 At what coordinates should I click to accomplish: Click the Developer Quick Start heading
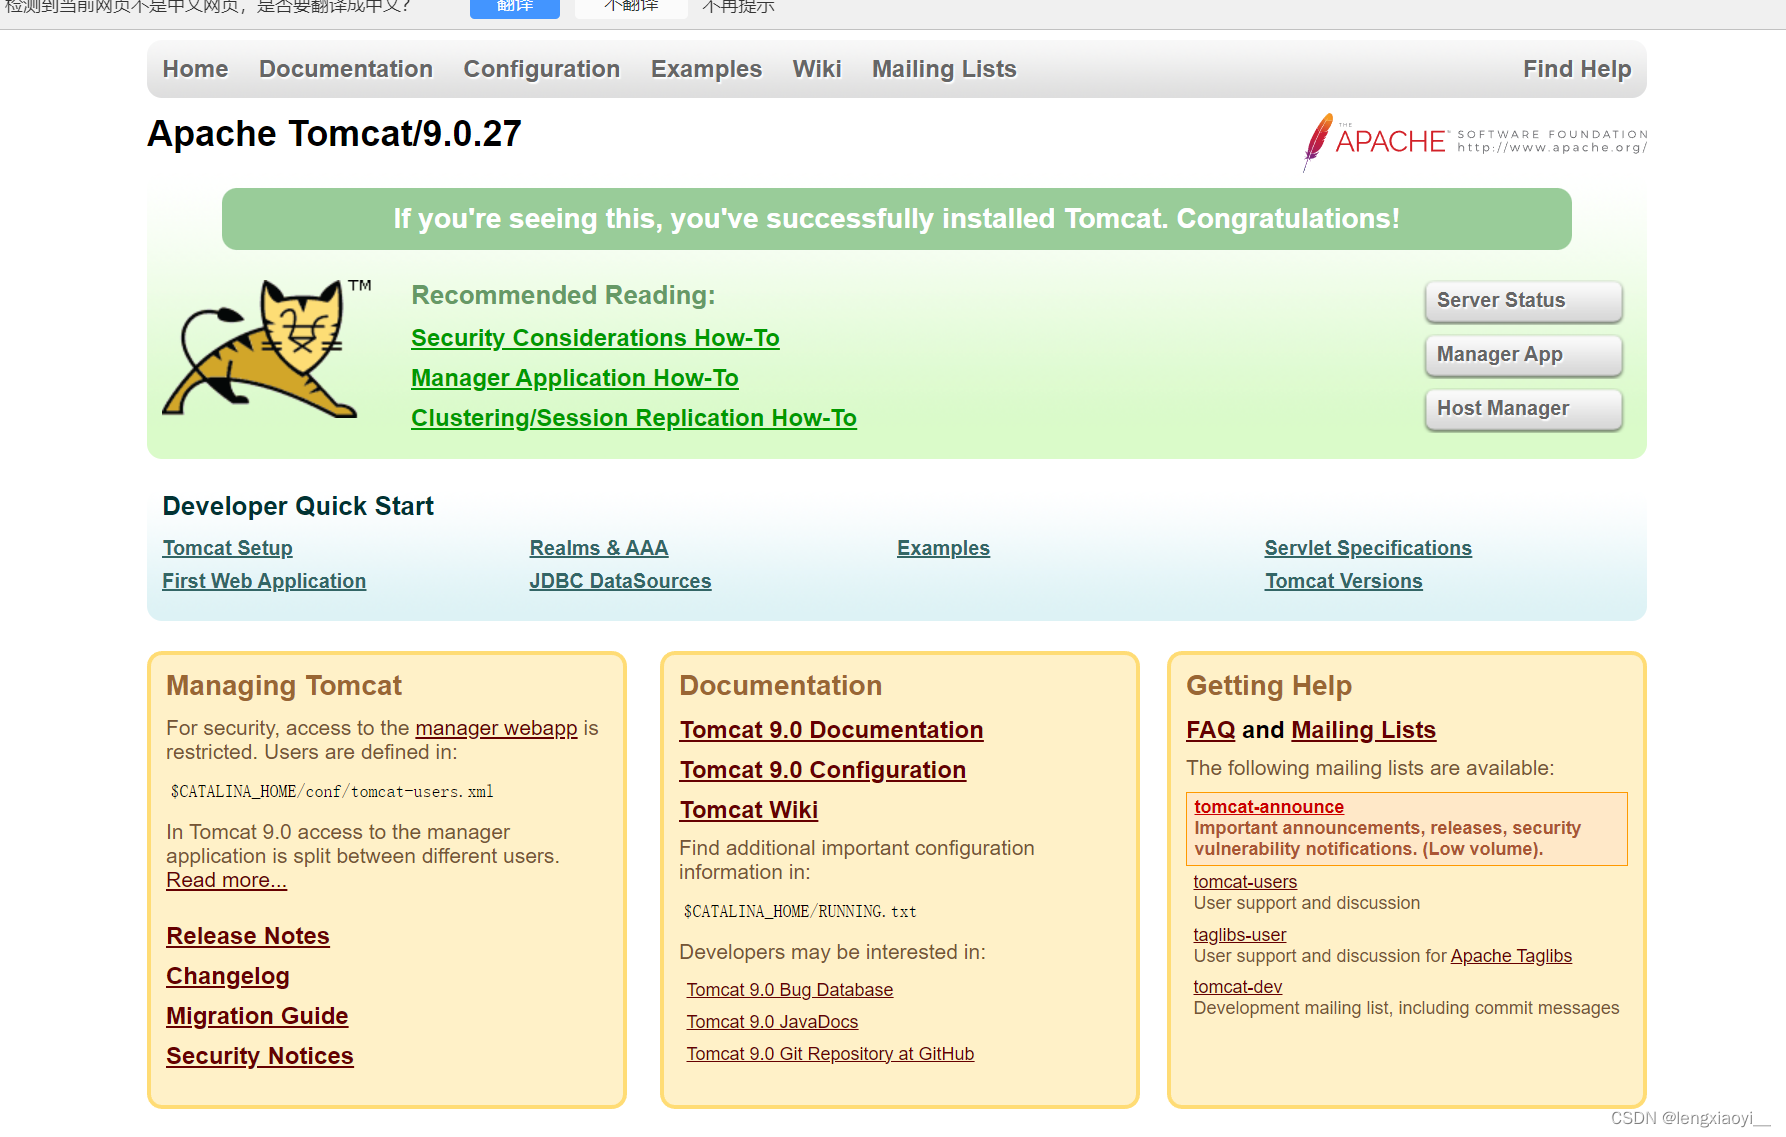pyautogui.click(x=298, y=506)
